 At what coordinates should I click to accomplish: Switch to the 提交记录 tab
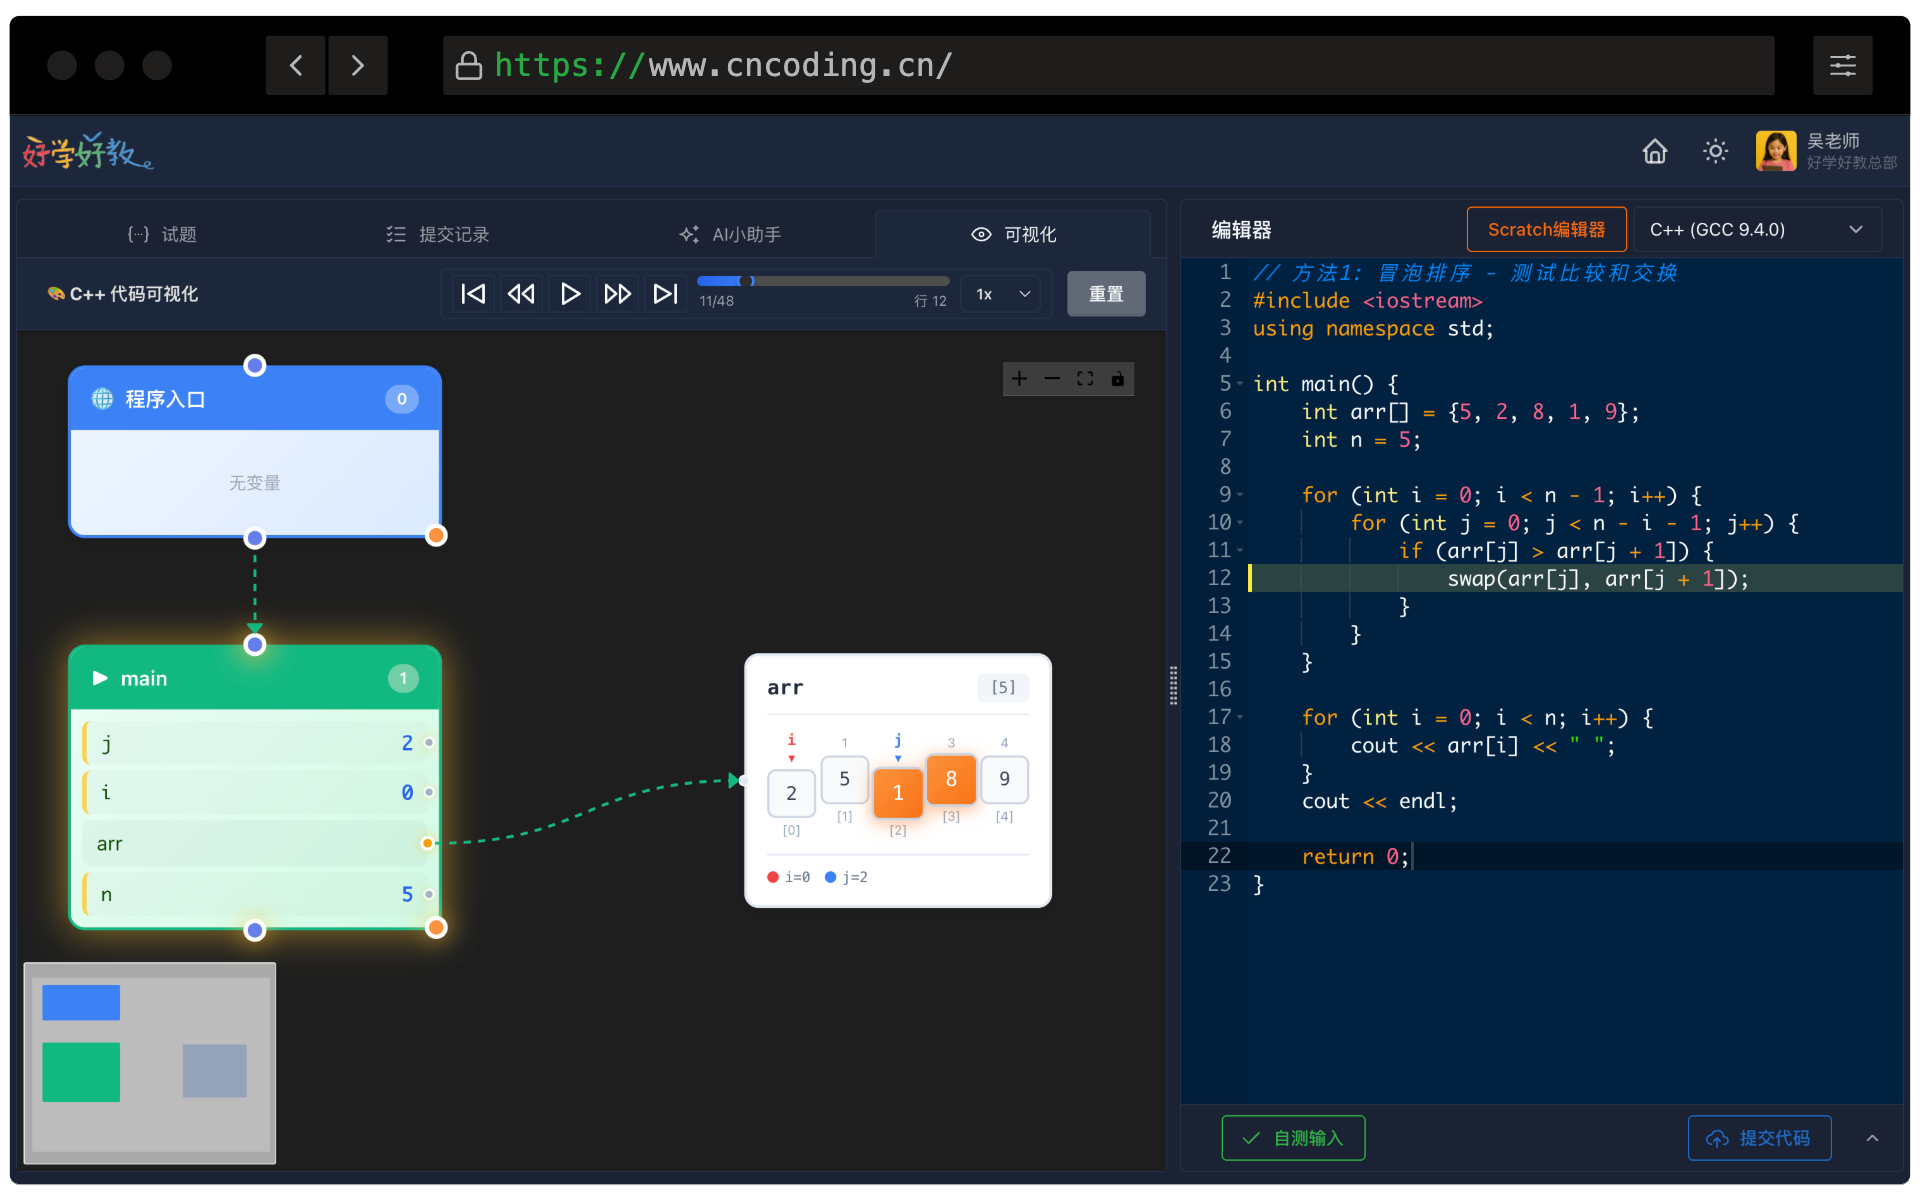tap(438, 234)
